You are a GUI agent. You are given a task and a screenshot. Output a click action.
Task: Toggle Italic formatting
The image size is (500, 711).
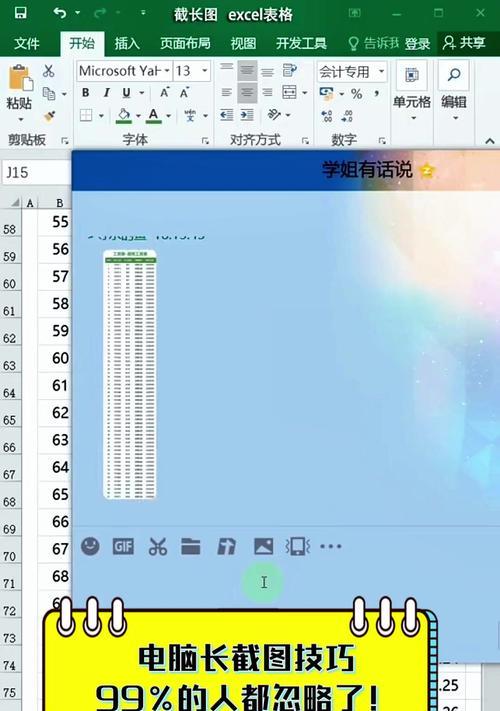point(106,93)
